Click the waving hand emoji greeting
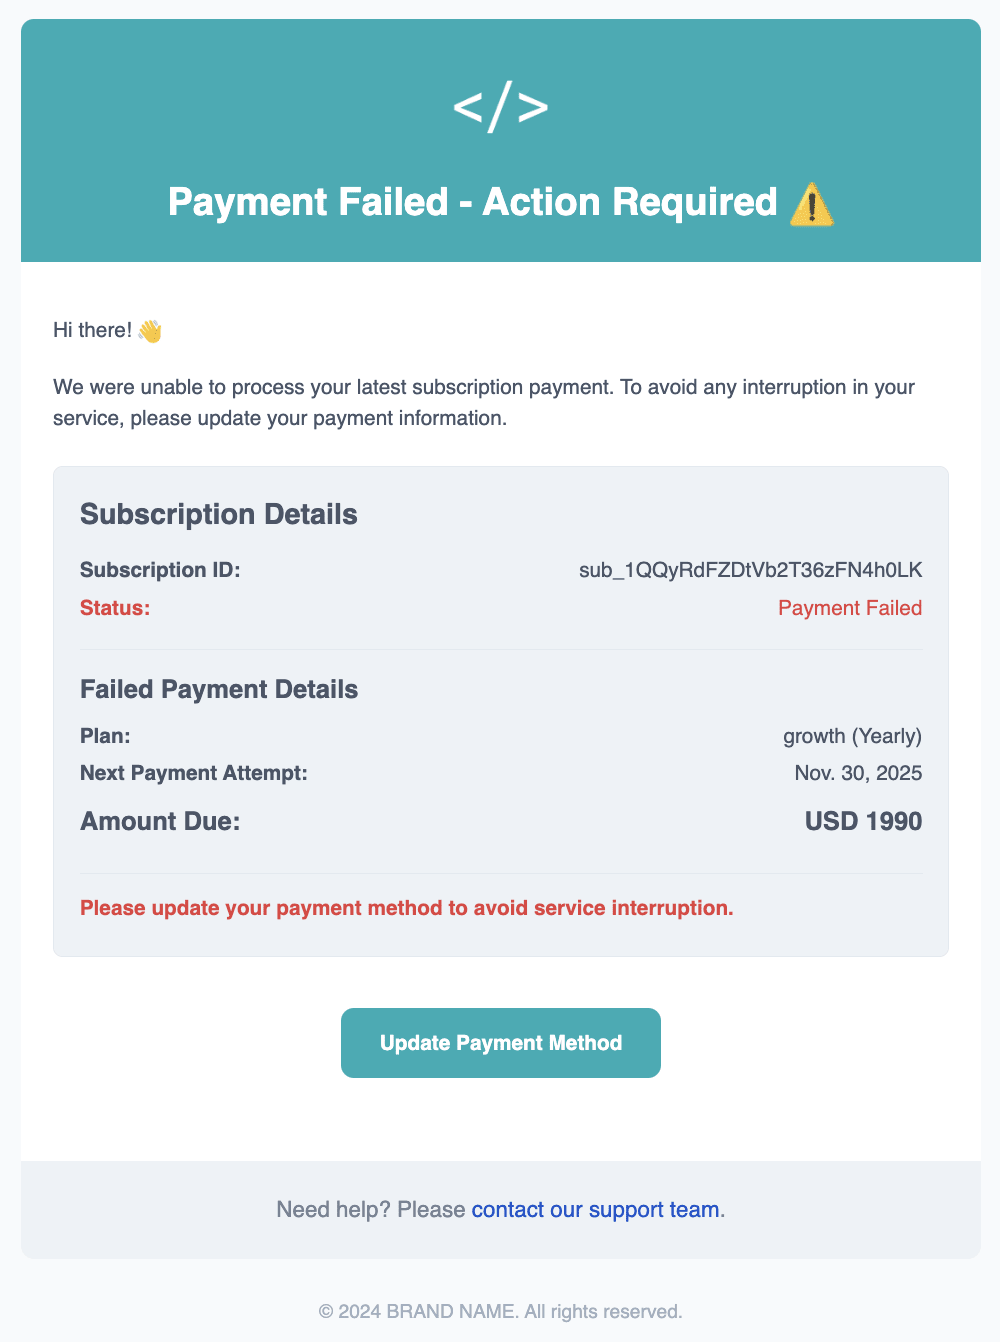The height and width of the screenshot is (1342, 1000). pos(152,329)
